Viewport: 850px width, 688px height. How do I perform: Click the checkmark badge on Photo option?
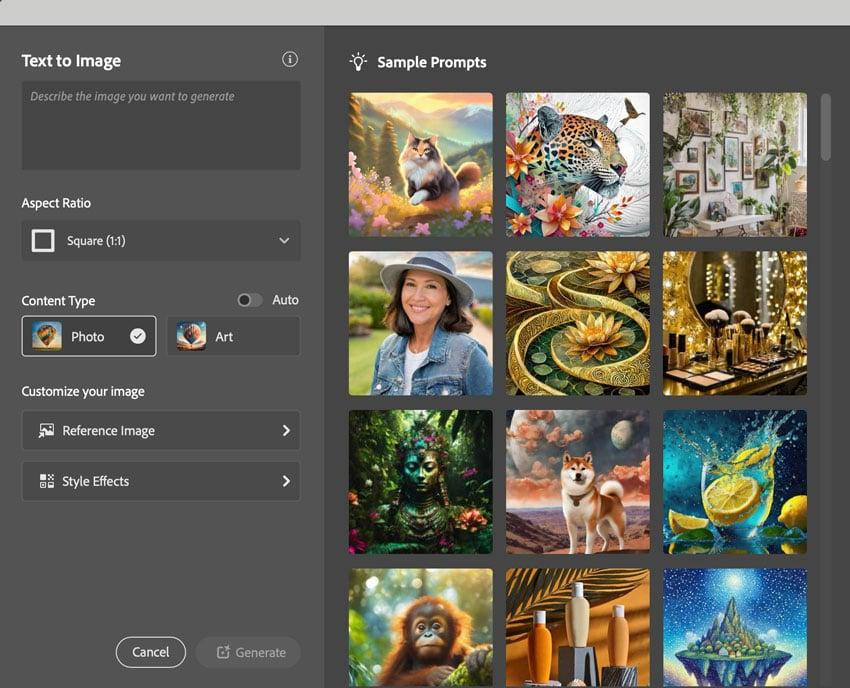pos(138,336)
